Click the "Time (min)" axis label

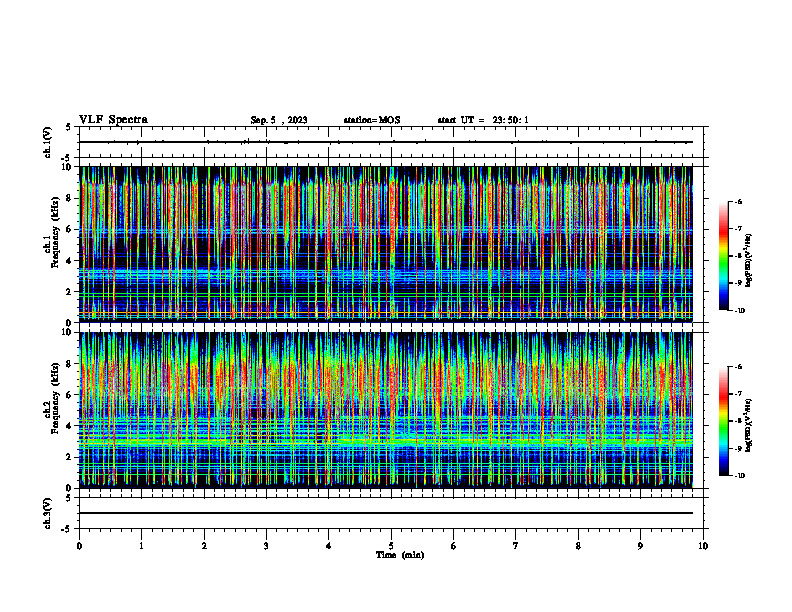coord(400,555)
